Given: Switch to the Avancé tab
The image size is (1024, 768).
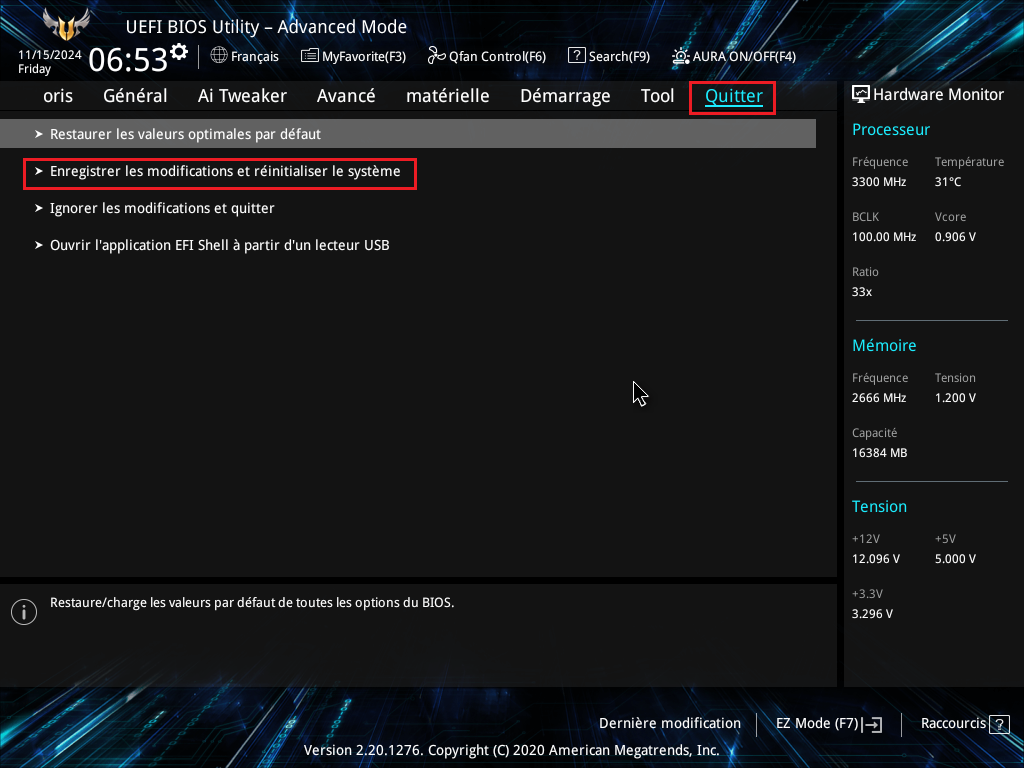Looking at the screenshot, I should (346, 96).
